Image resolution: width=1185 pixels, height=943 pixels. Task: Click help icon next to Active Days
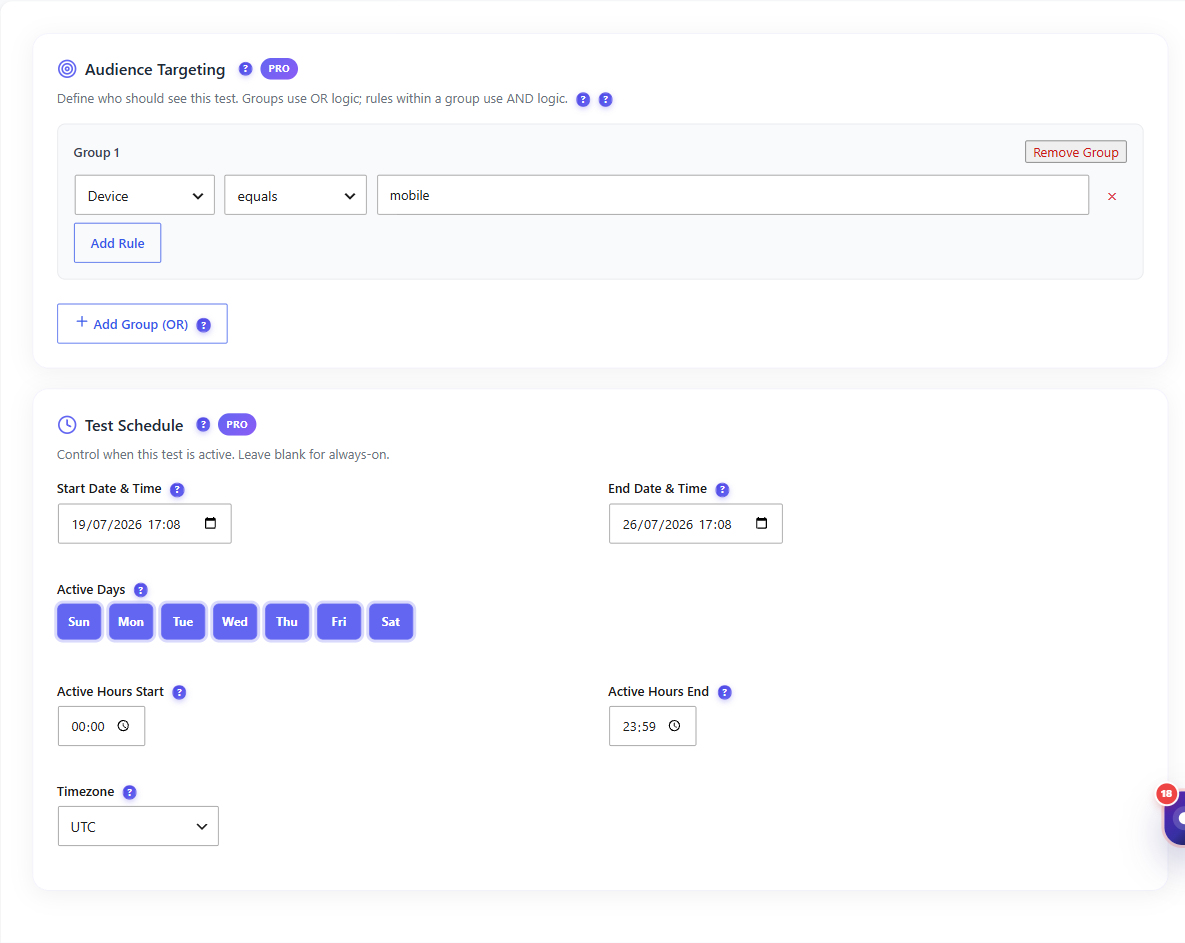coord(141,590)
